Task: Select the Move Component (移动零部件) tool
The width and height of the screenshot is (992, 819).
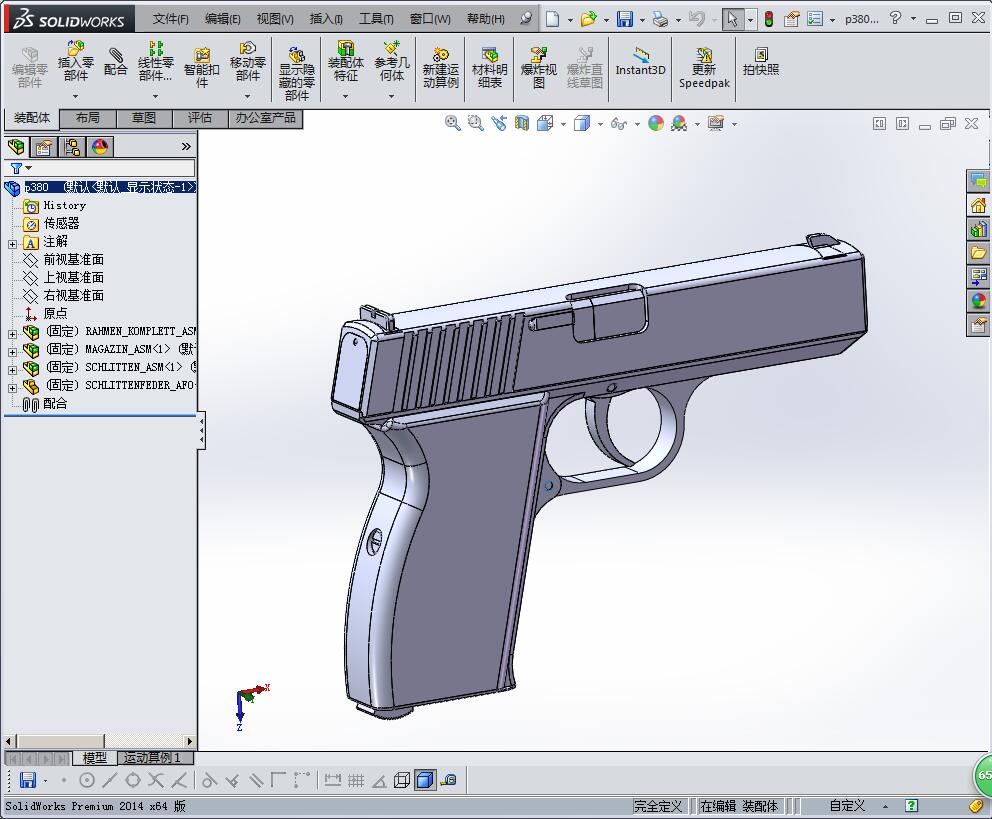Action: 247,61
